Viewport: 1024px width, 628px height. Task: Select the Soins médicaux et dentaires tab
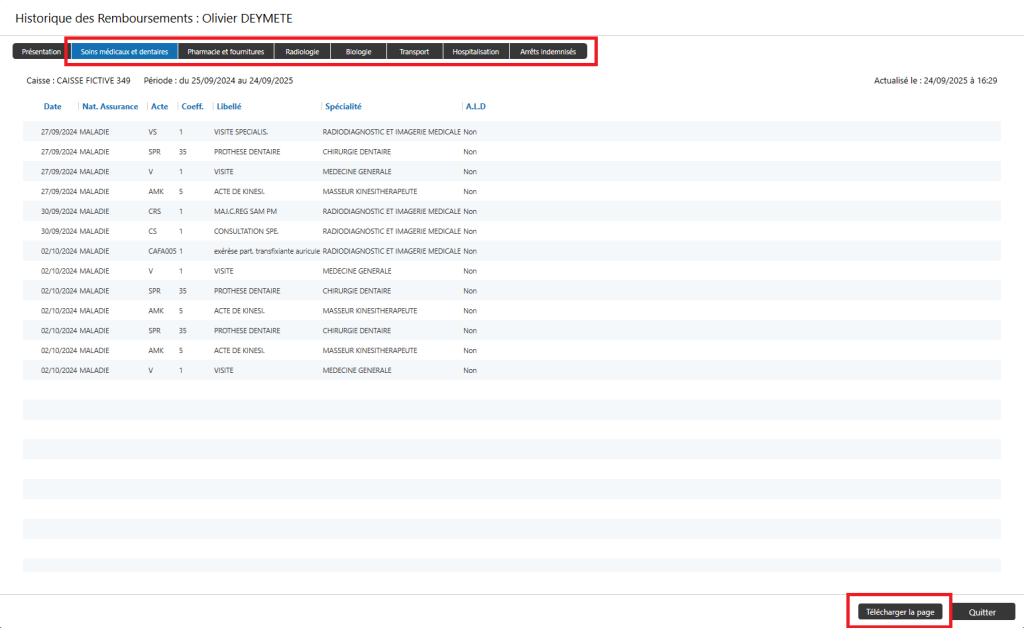click(124, 51)
